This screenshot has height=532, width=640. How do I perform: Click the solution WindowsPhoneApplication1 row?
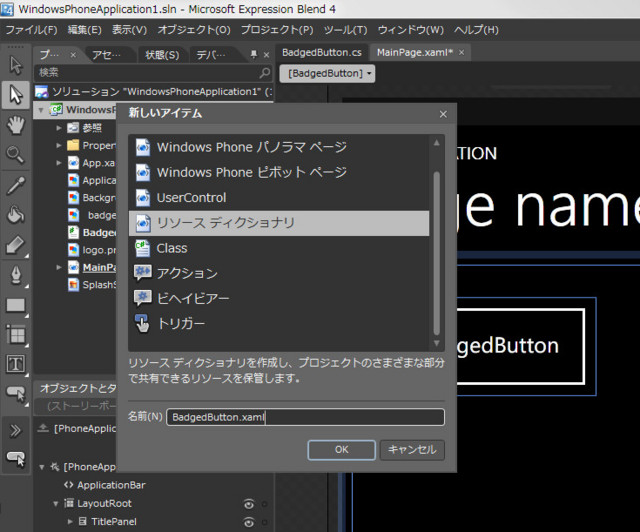[x=154, y=92]
